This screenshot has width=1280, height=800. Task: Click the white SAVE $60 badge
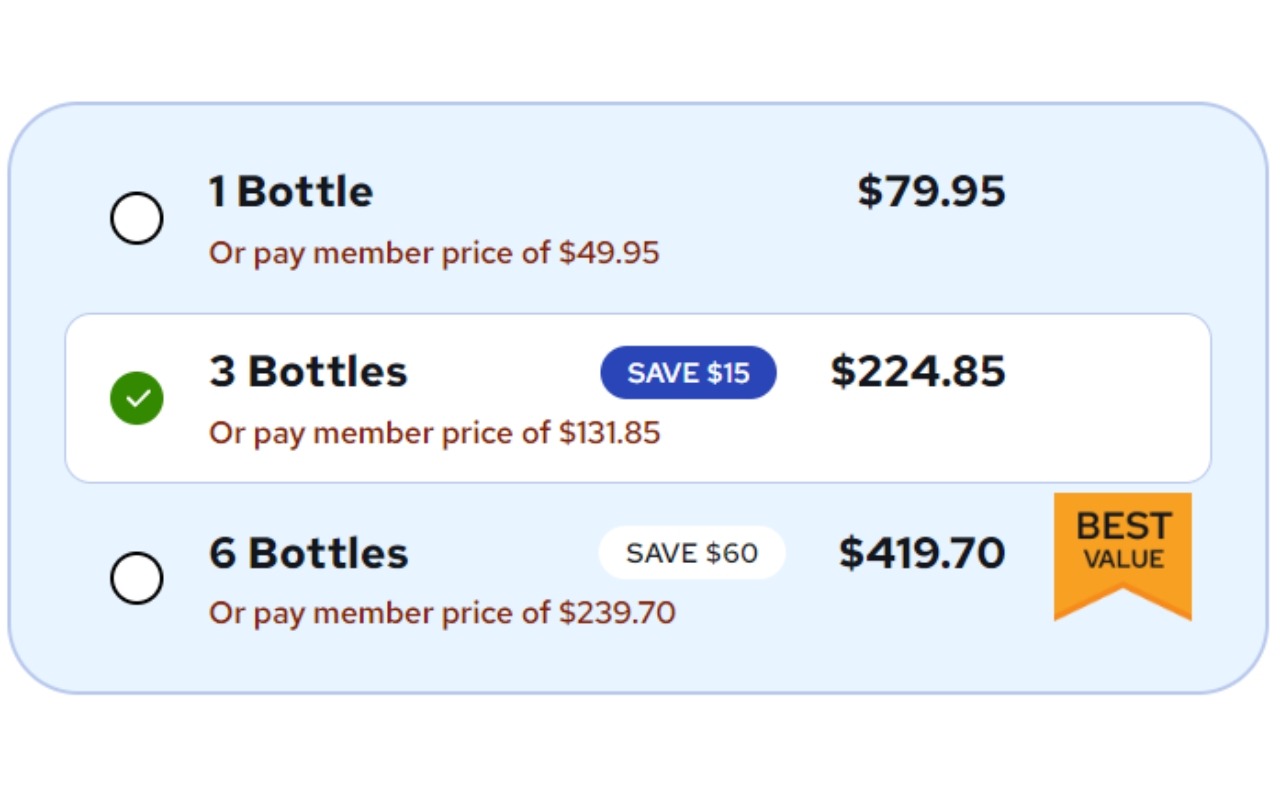point(691,553)
